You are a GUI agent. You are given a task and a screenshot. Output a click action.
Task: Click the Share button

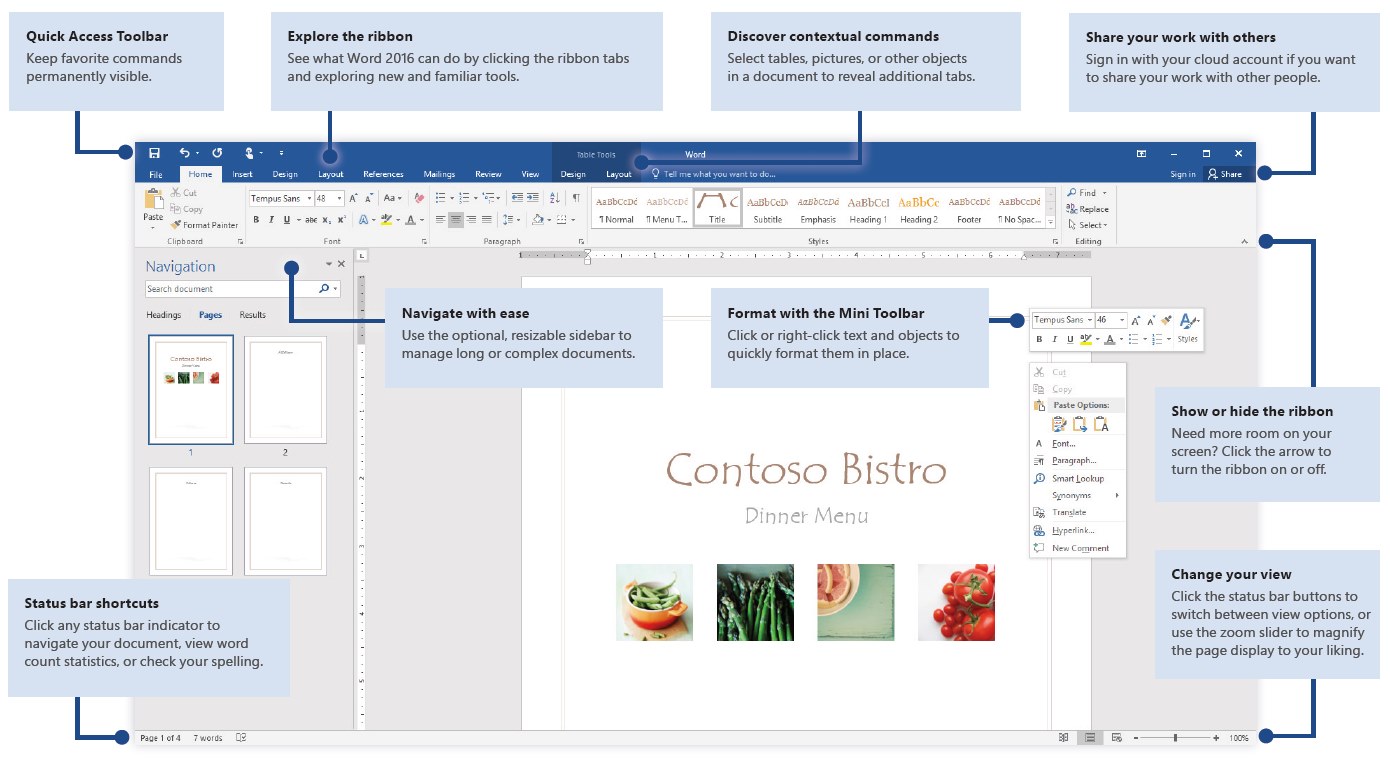1224,174
